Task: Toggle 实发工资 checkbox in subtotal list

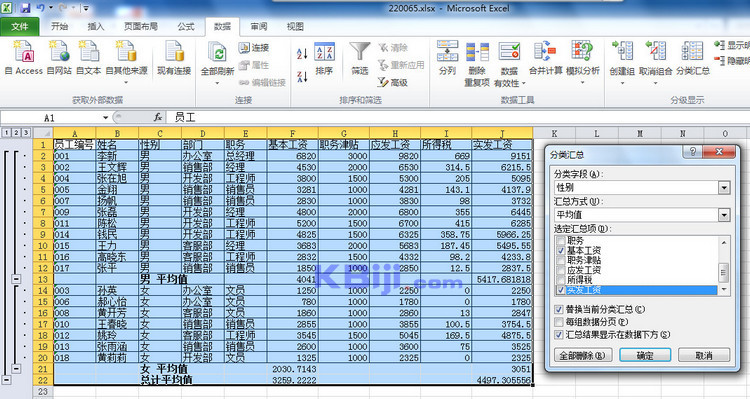Action: tap(561, 290)
